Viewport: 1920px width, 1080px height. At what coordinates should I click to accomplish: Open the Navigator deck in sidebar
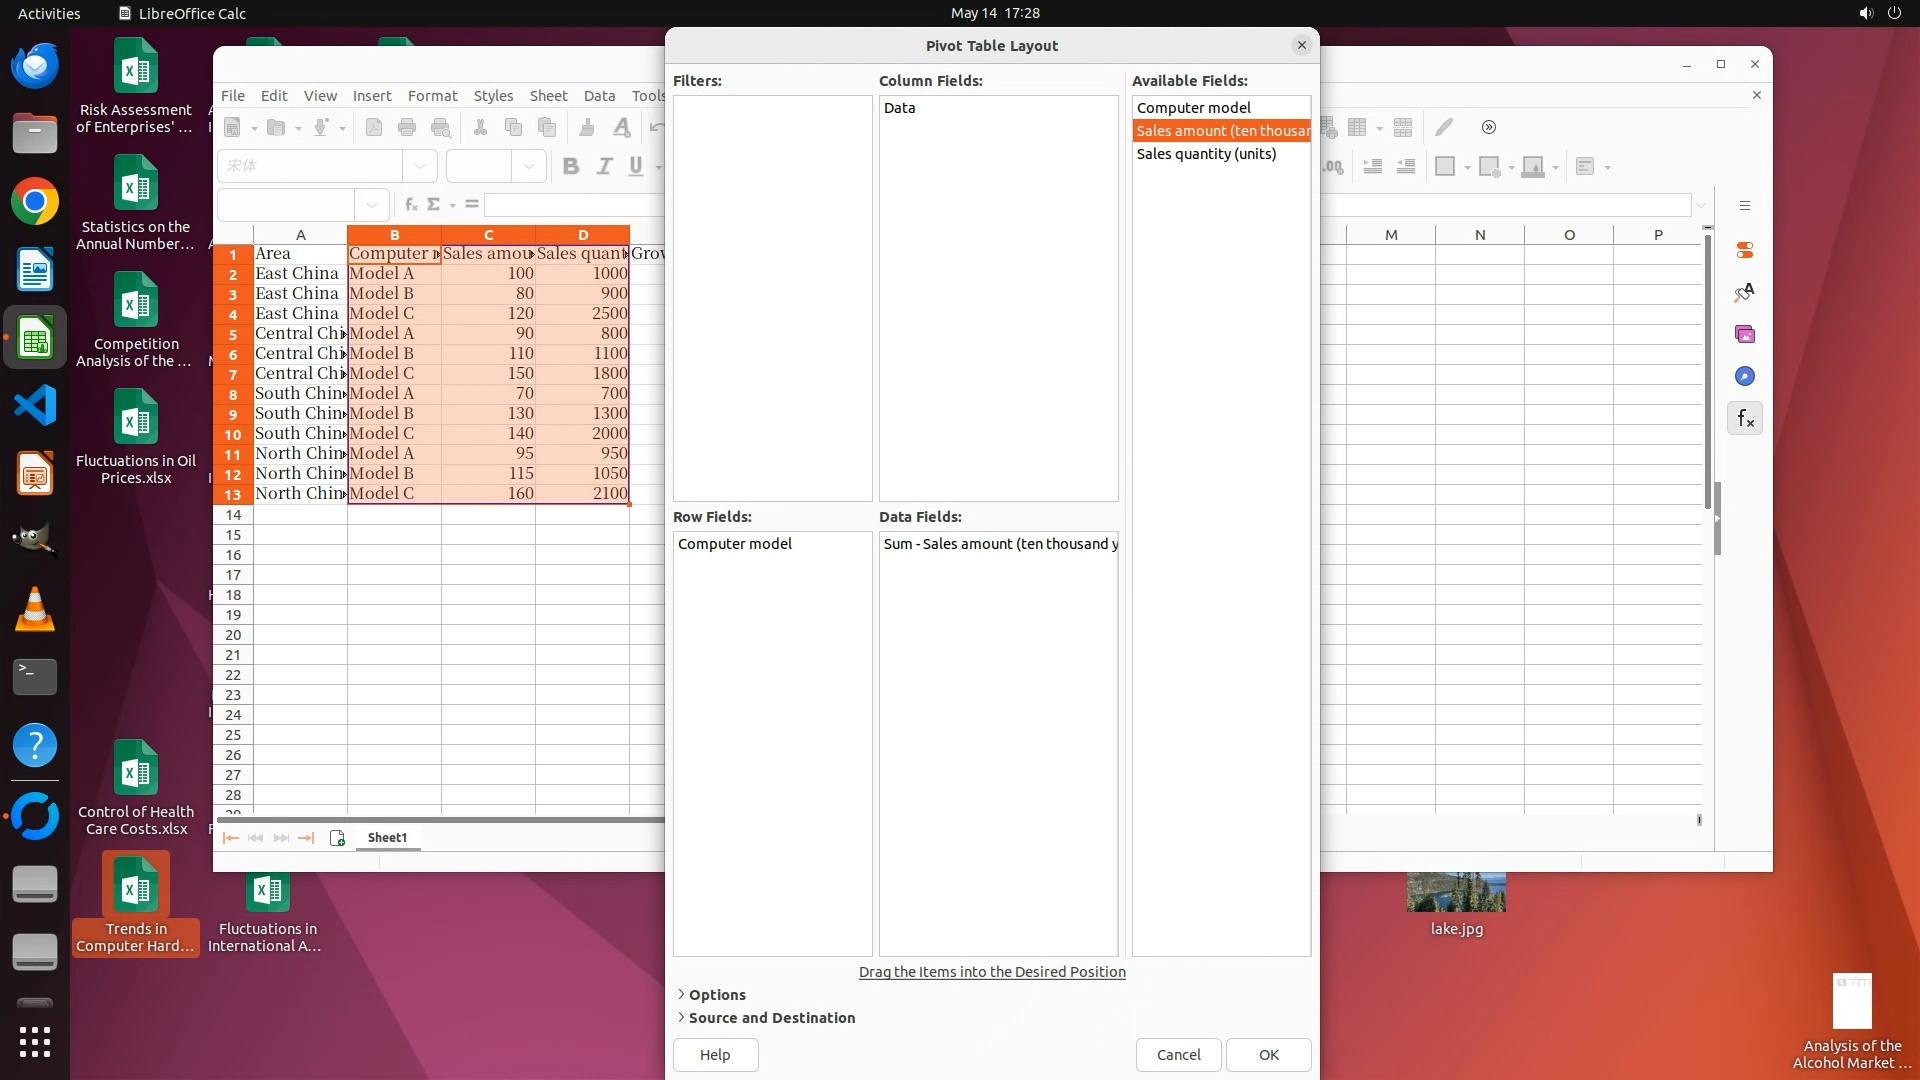(x=1745, y=376)
